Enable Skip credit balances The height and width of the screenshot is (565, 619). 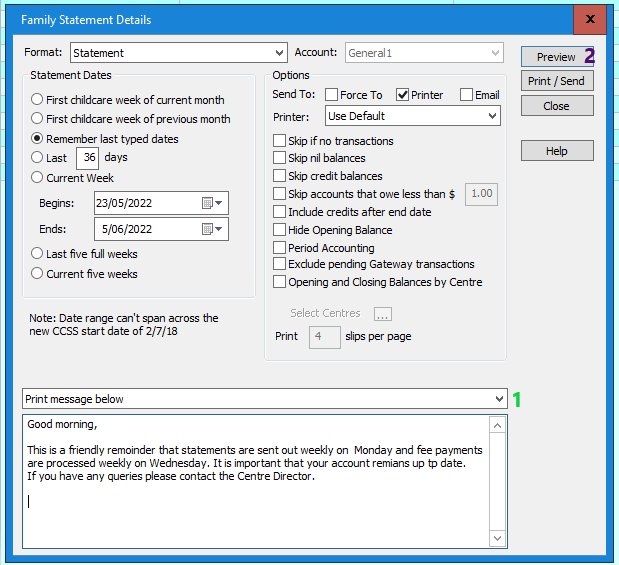pos(279,175)
